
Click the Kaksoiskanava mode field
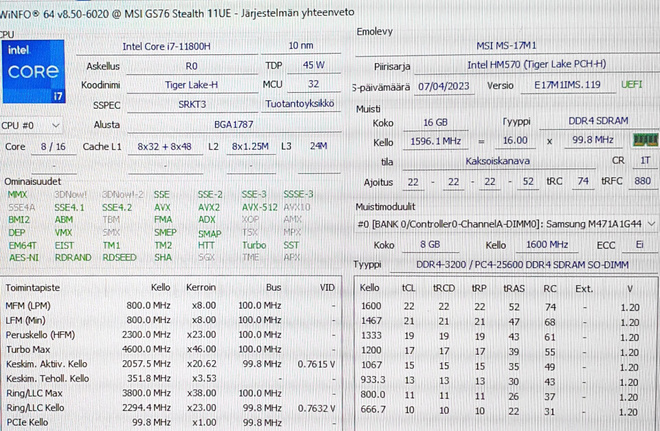(498, 161)
